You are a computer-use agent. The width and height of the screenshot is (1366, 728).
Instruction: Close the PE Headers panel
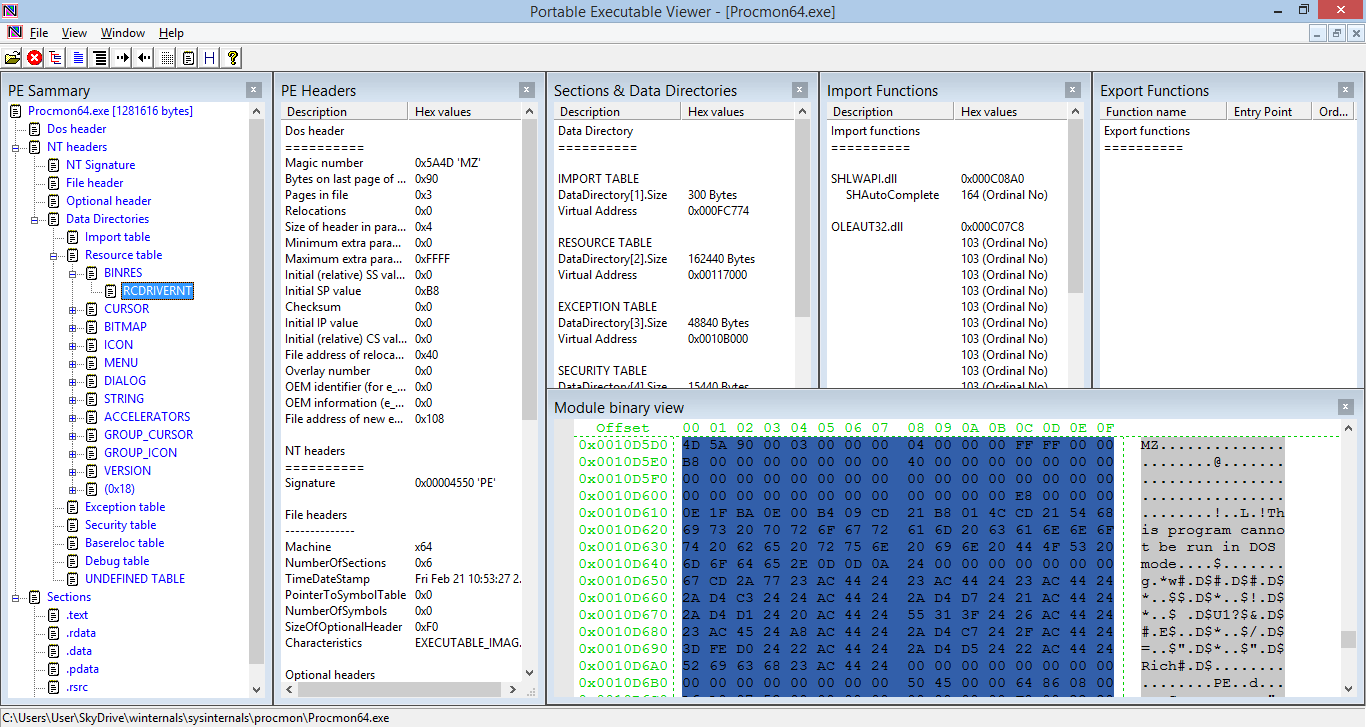527,90
